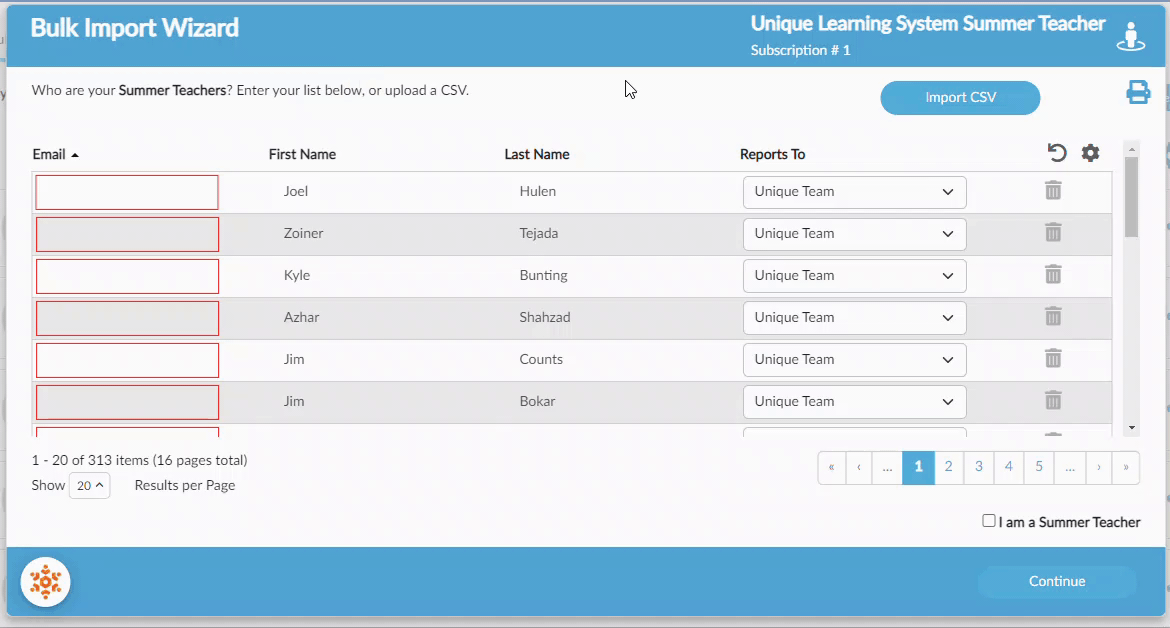The height and width of the screenshot is (628, 1170).
Task: Click last name cell Tejada
Action: pos(539,233)
